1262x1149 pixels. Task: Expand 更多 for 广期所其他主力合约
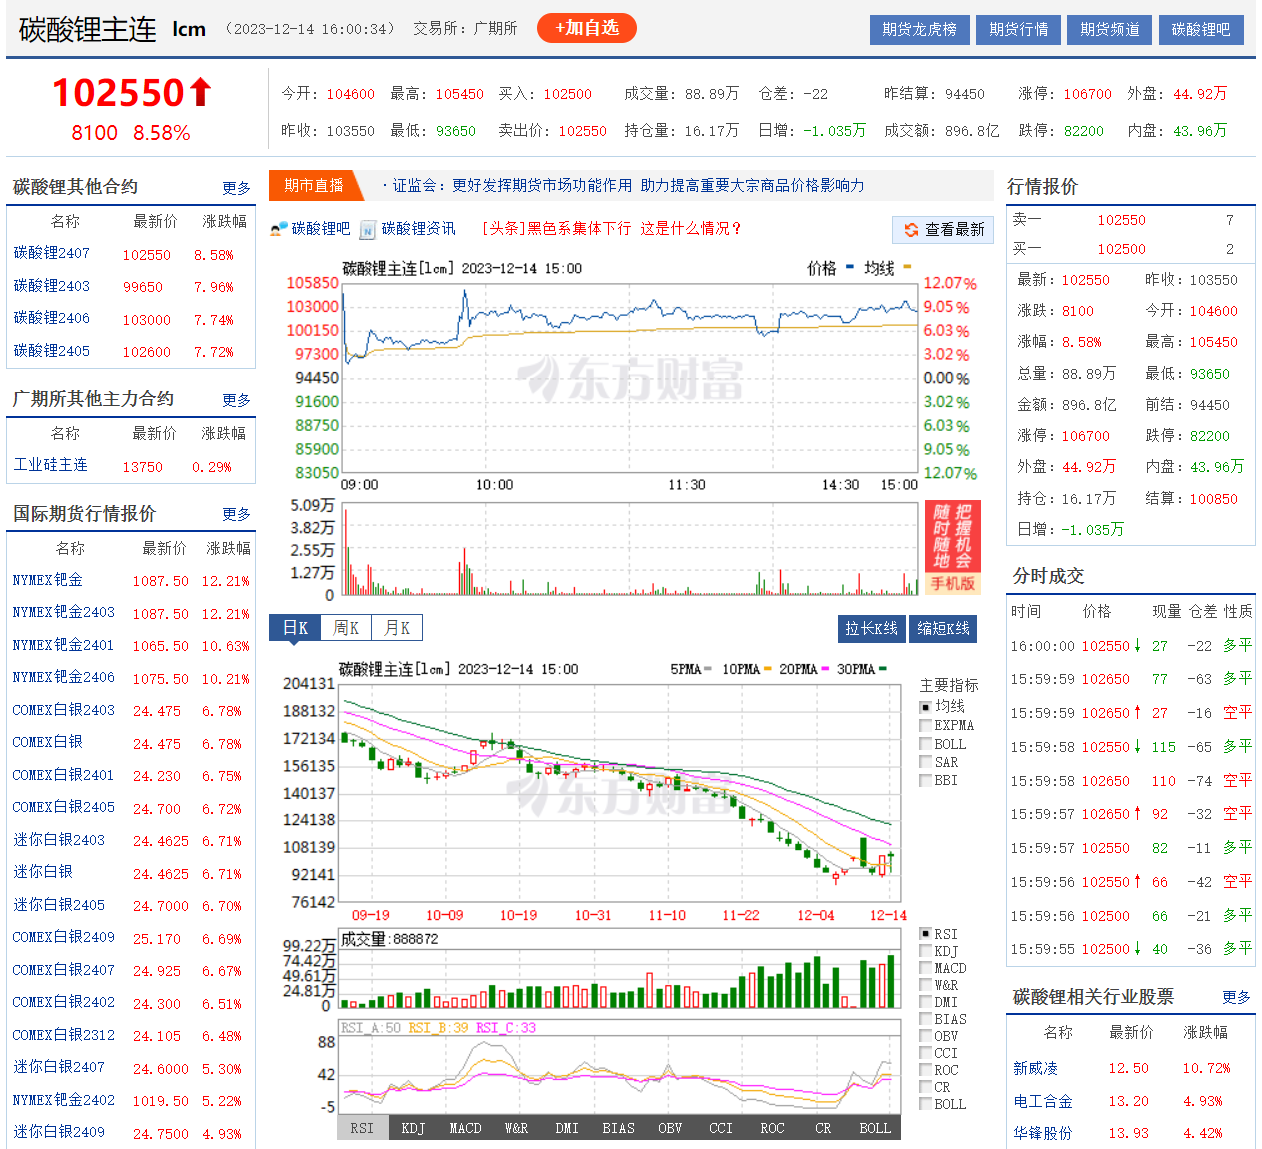[x=236, y=400]
